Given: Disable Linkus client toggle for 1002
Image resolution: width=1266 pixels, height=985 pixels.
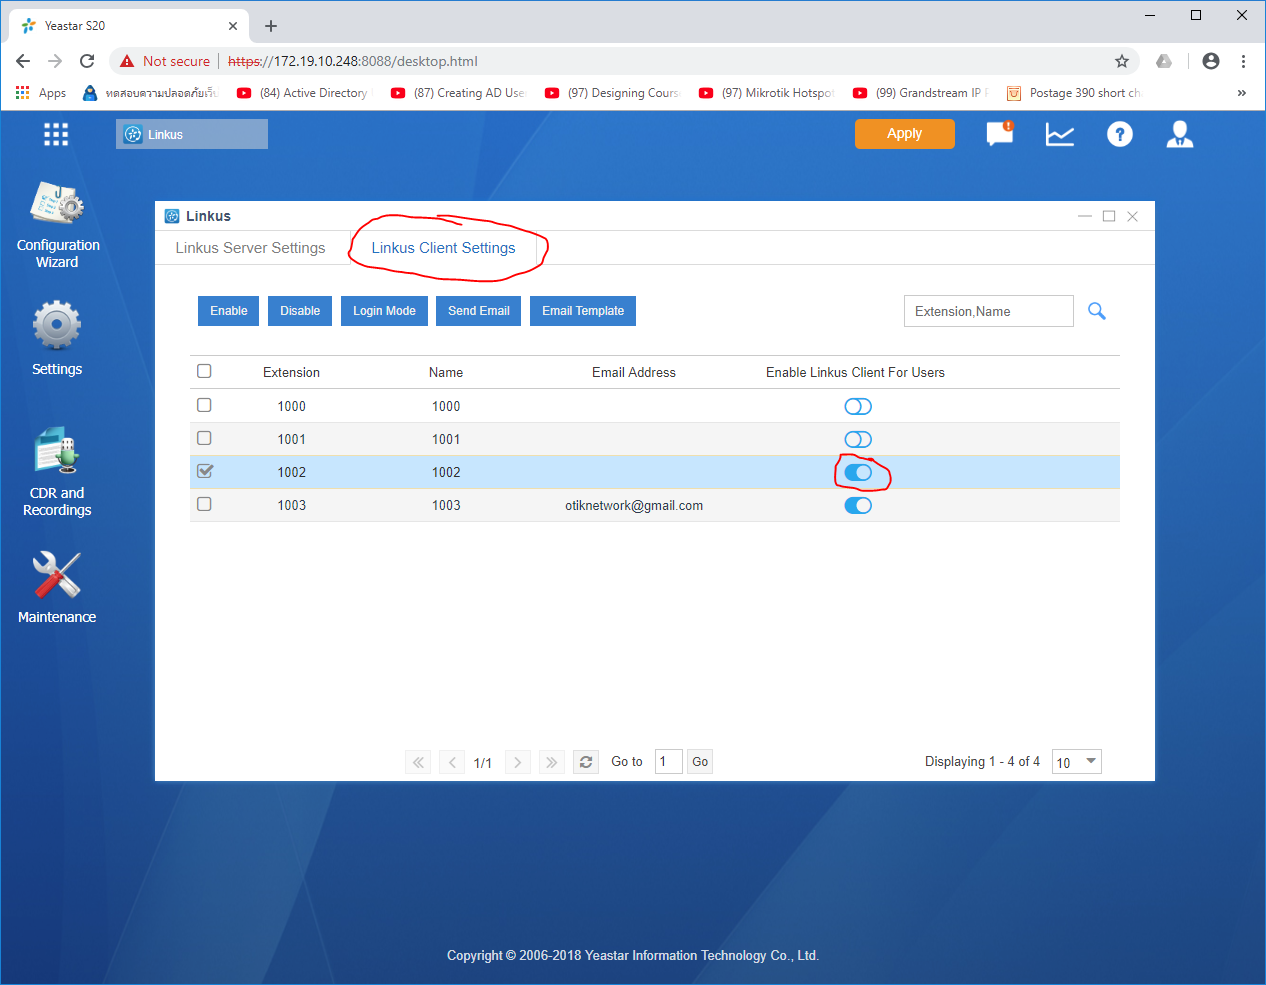Looking at the screenshot, I should tap(858, 472).
